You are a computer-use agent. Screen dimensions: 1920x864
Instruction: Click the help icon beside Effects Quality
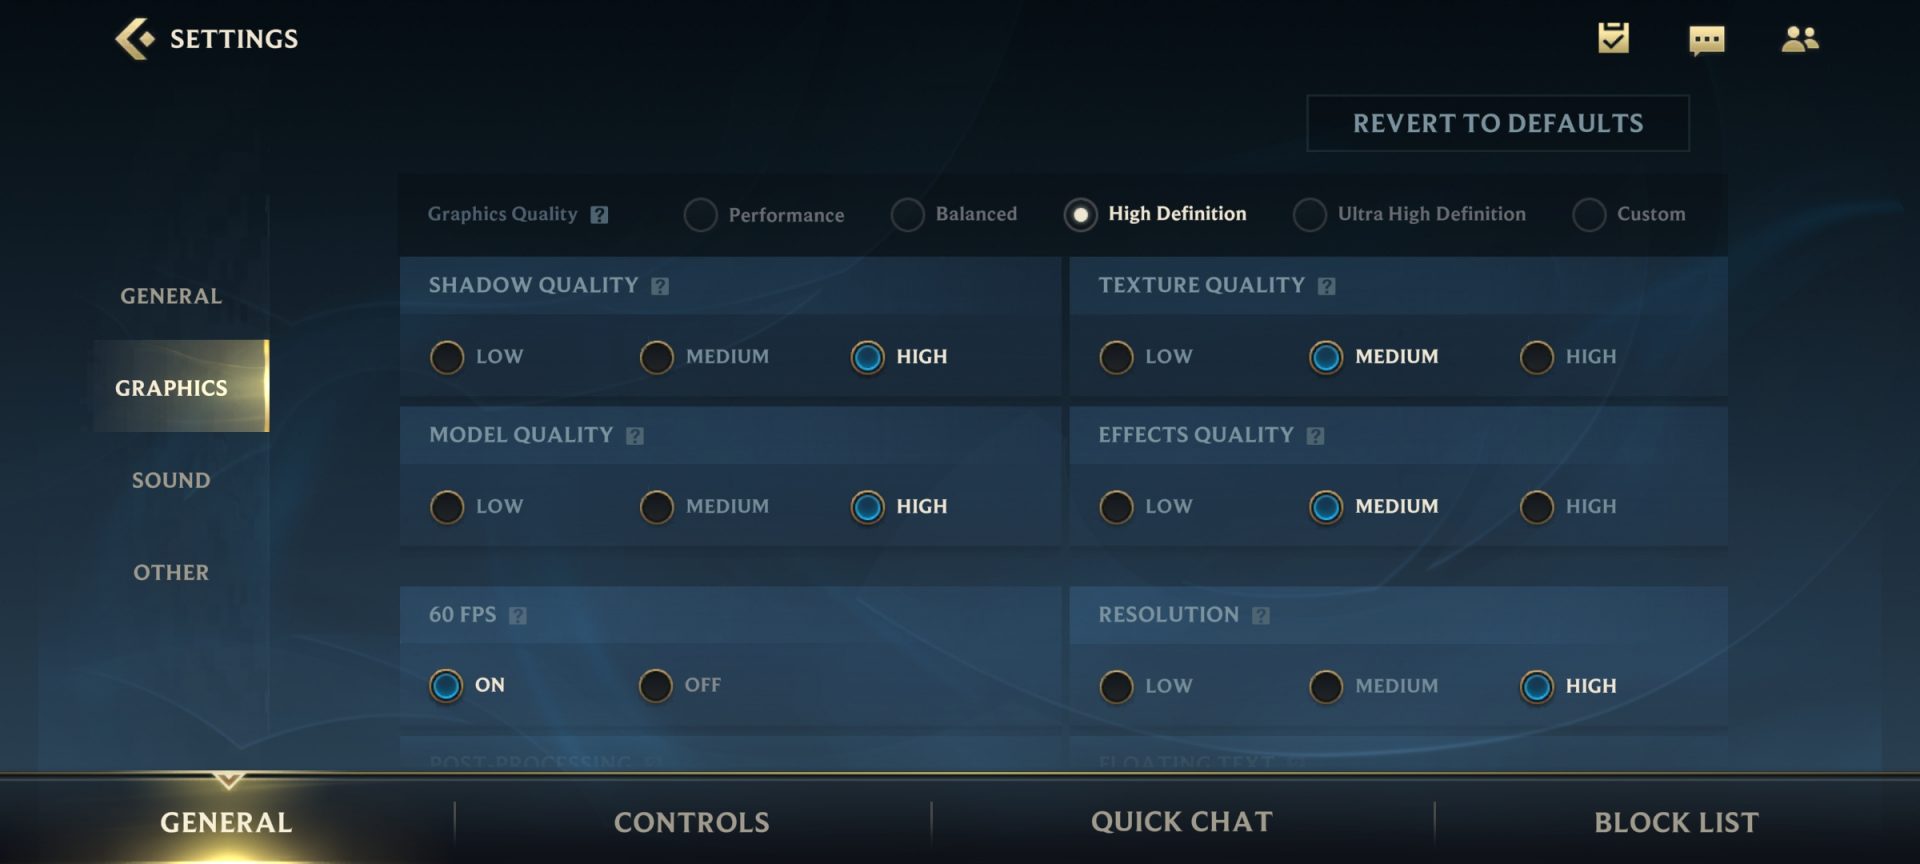click(x=1316, y=436)
